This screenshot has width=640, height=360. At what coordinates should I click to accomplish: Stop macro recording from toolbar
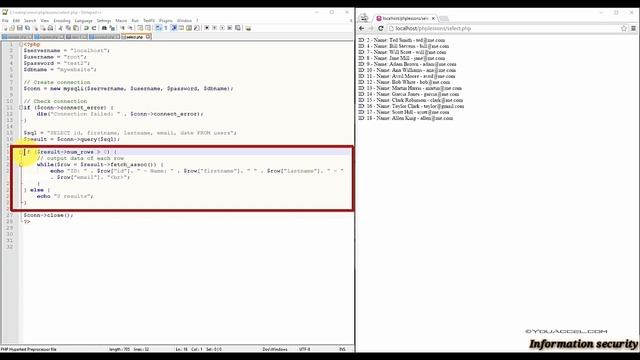[x=215, y=28]
